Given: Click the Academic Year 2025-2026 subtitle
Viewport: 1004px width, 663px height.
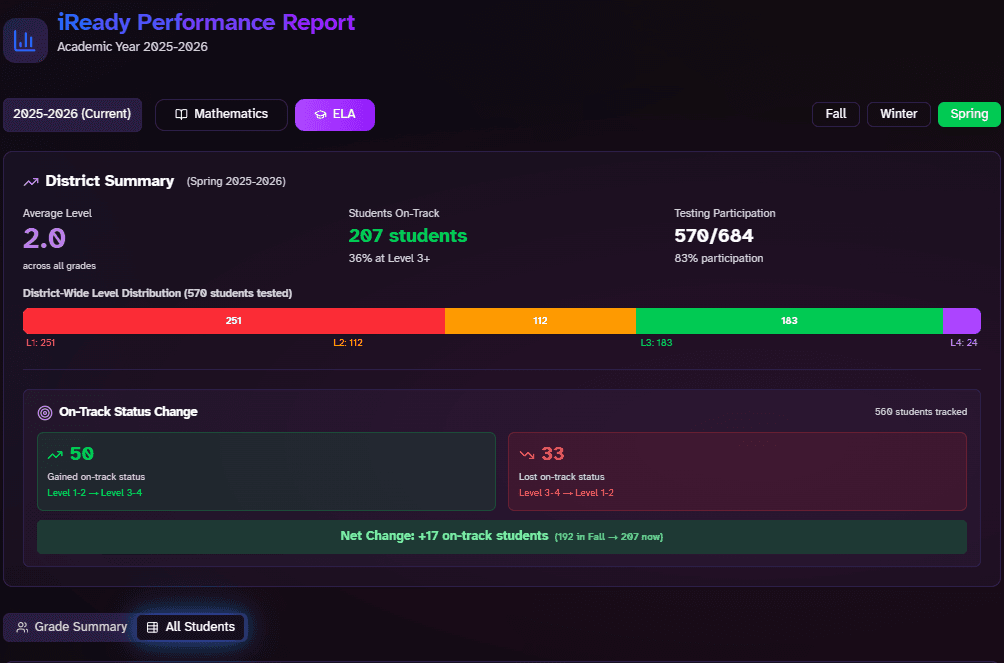Looking at the screenshot, I should pyautogui.click(x=133, y=47).
